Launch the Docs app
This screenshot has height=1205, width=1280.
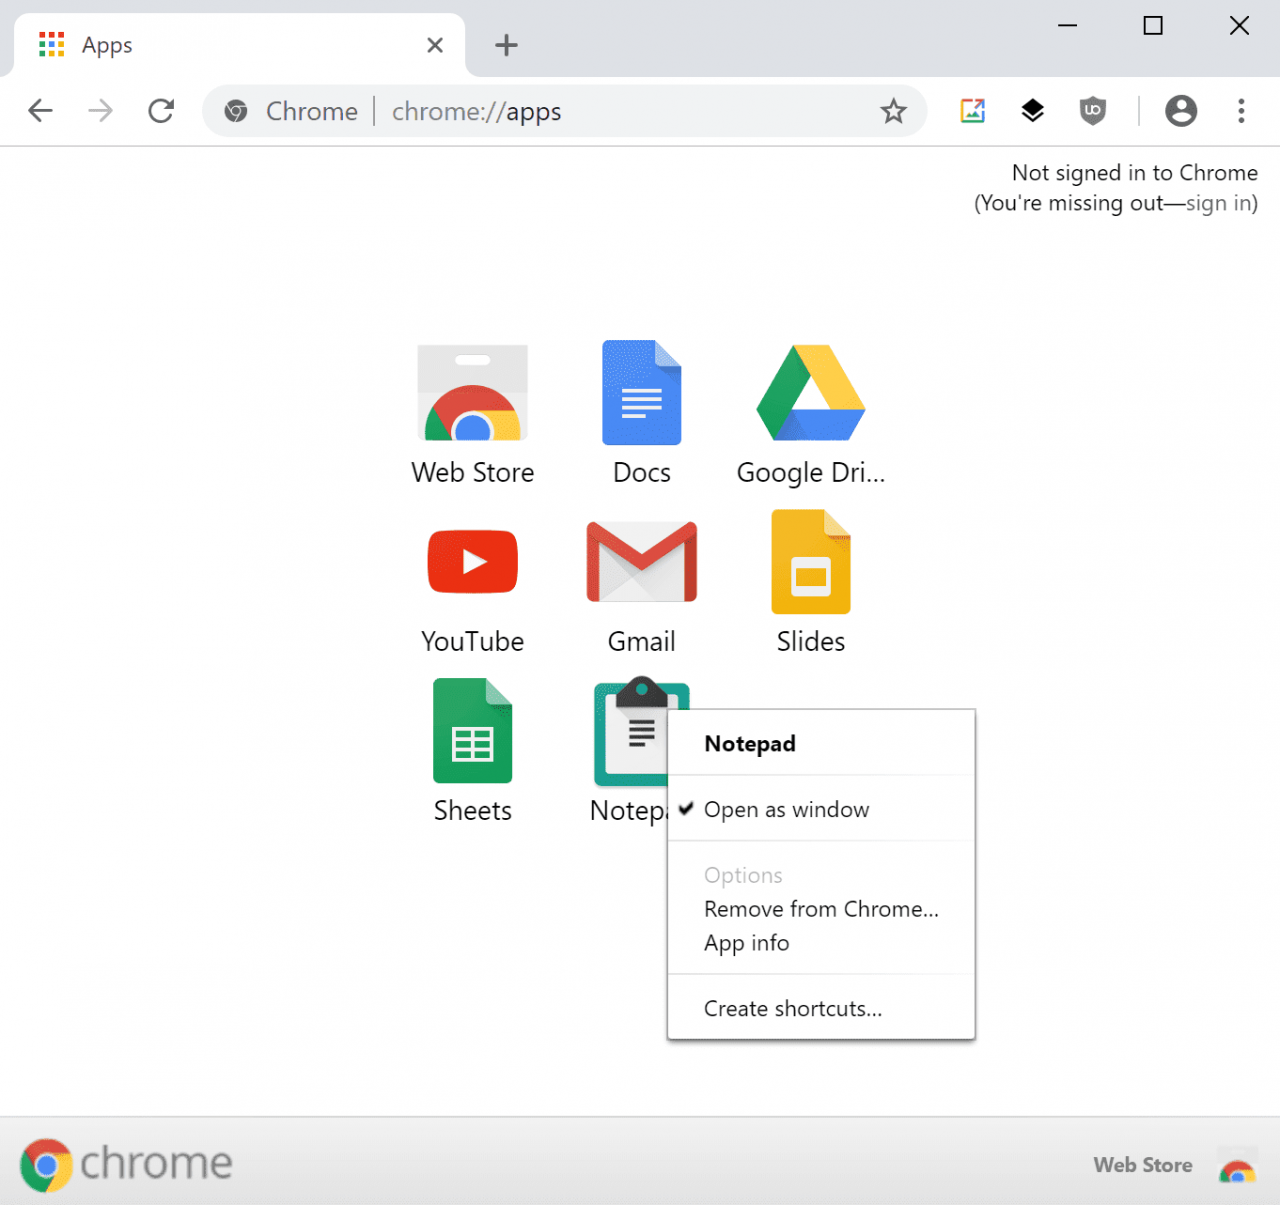click(x=641, y=393)
